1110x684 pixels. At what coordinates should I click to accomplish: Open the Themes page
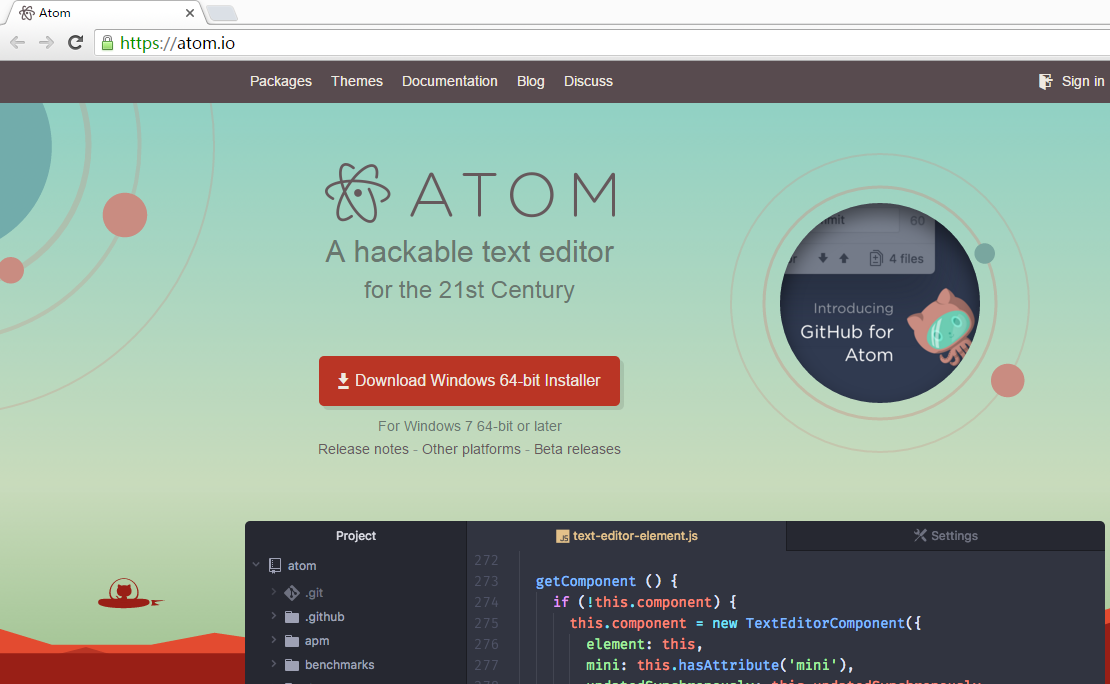357,81
